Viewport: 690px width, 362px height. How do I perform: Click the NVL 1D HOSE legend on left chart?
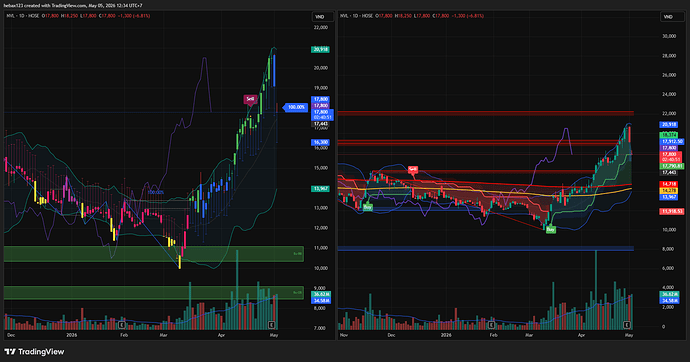coord(22,16)
